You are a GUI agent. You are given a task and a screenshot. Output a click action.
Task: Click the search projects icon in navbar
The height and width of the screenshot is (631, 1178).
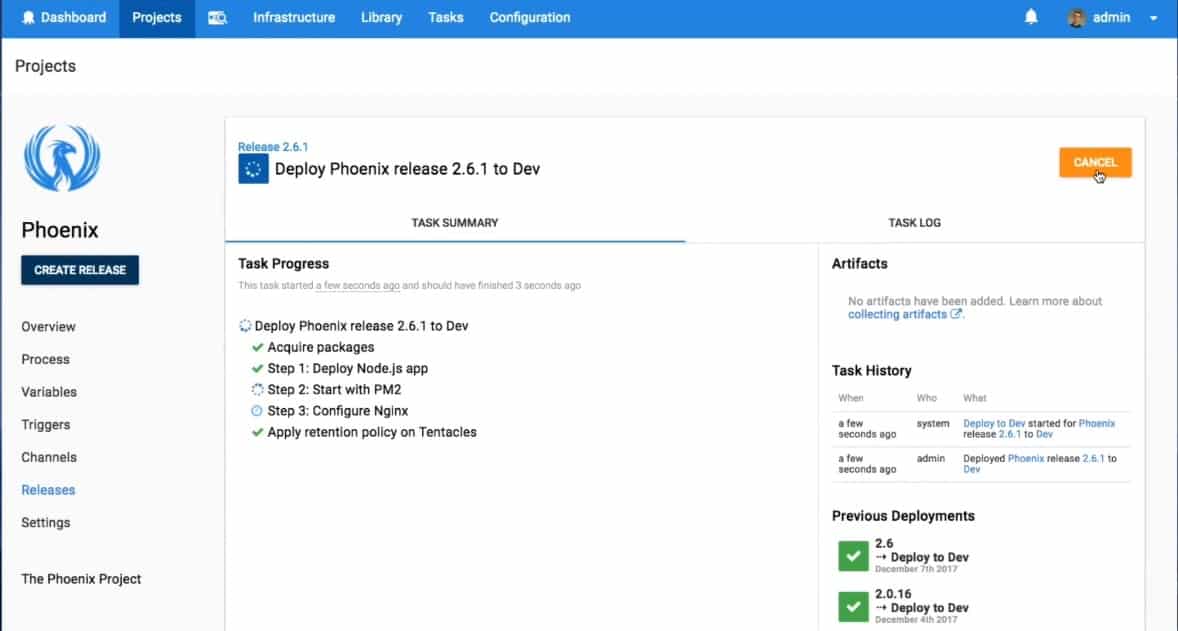pyautogui.click(x=217, y=17)
